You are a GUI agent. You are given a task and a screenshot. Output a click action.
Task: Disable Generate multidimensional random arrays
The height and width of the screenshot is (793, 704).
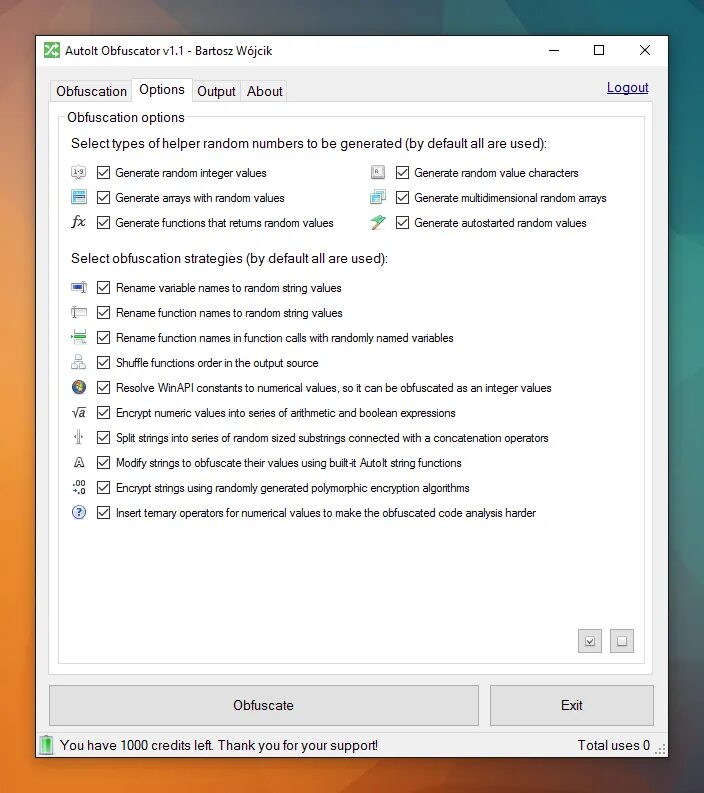(402, 197)
